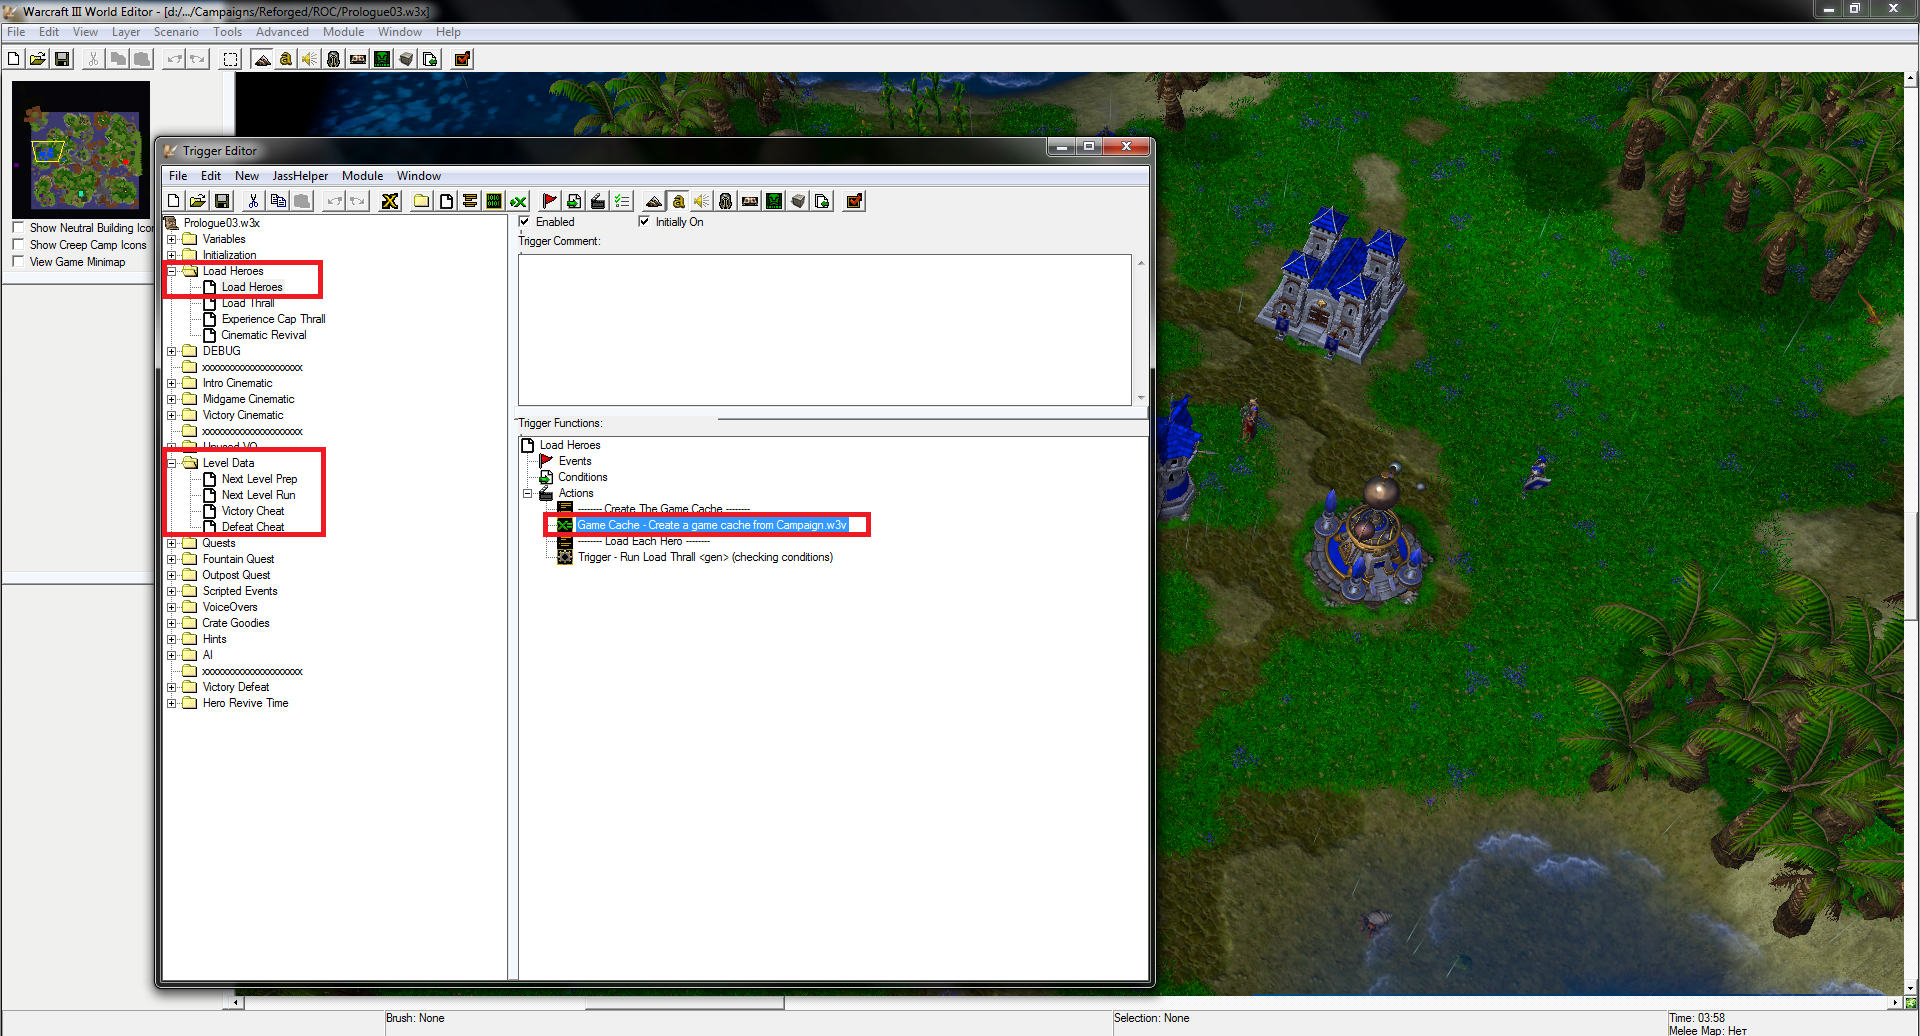This screenshot has width=1920, height=1036.
Task: Select Cinematic Revival trigger
Action: click(x=264, y=335)
